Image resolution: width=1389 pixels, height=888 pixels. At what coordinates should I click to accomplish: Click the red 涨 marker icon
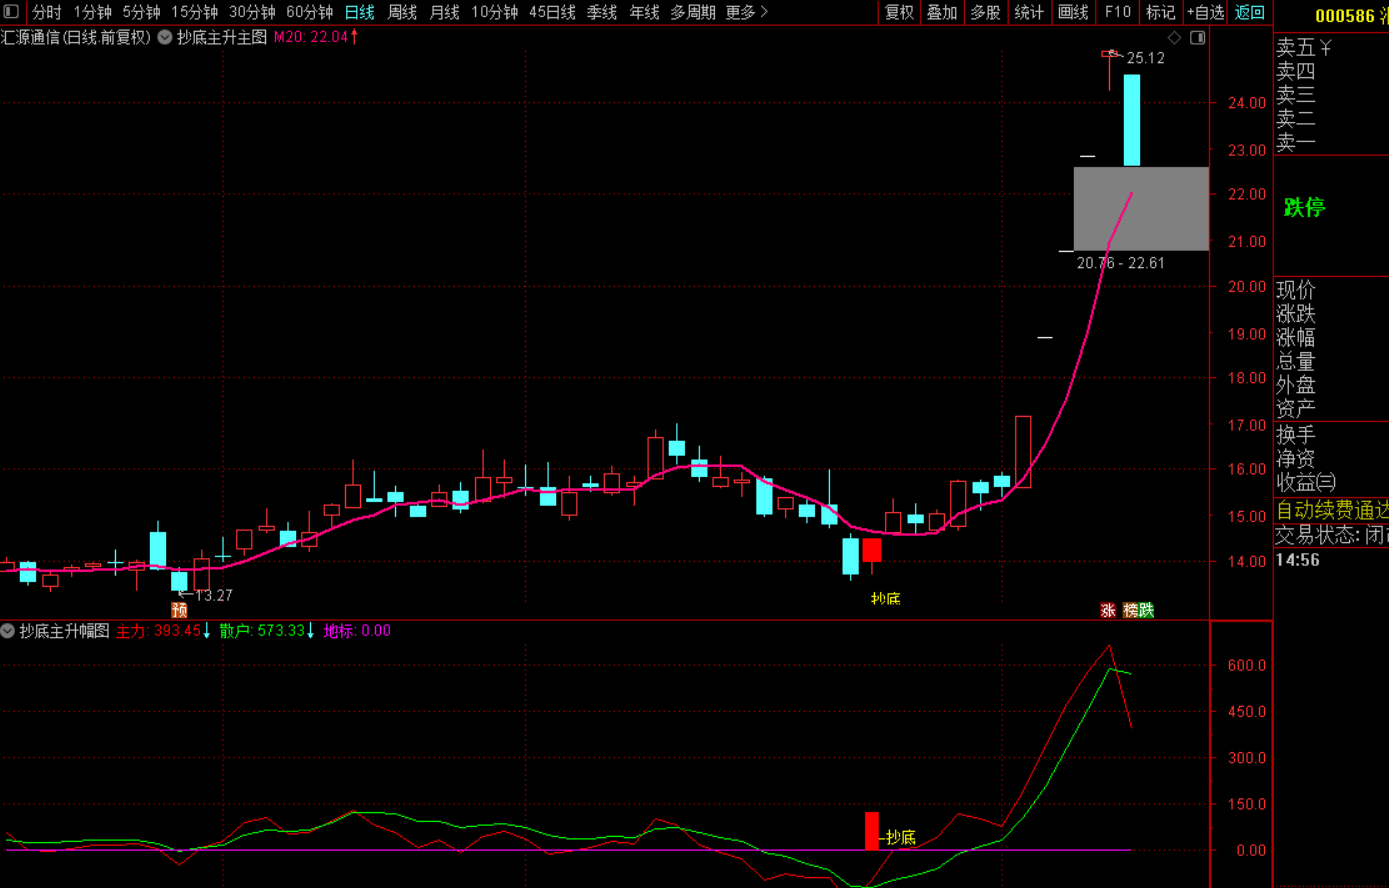(x=1107, y=610)
